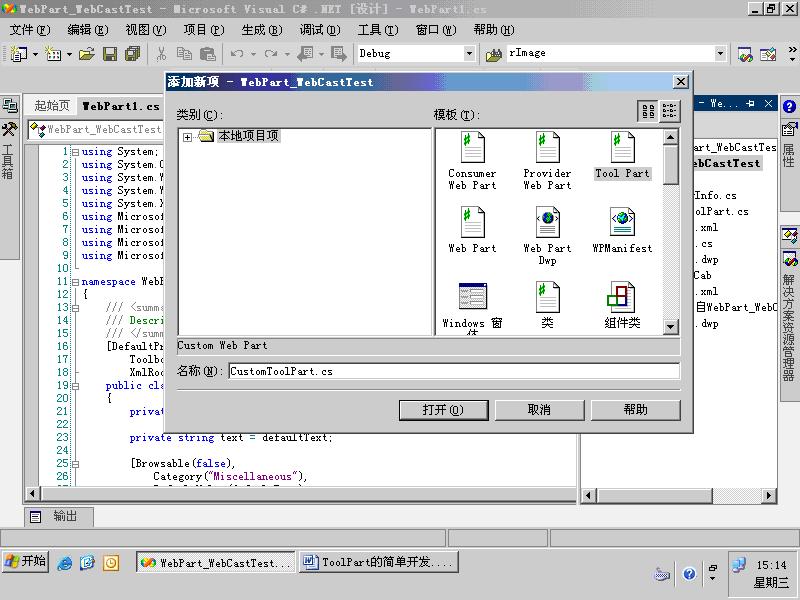Open the rImage find combo dropdown
The width and height of the screenshot is (800, 600).
tap(720, 53)
